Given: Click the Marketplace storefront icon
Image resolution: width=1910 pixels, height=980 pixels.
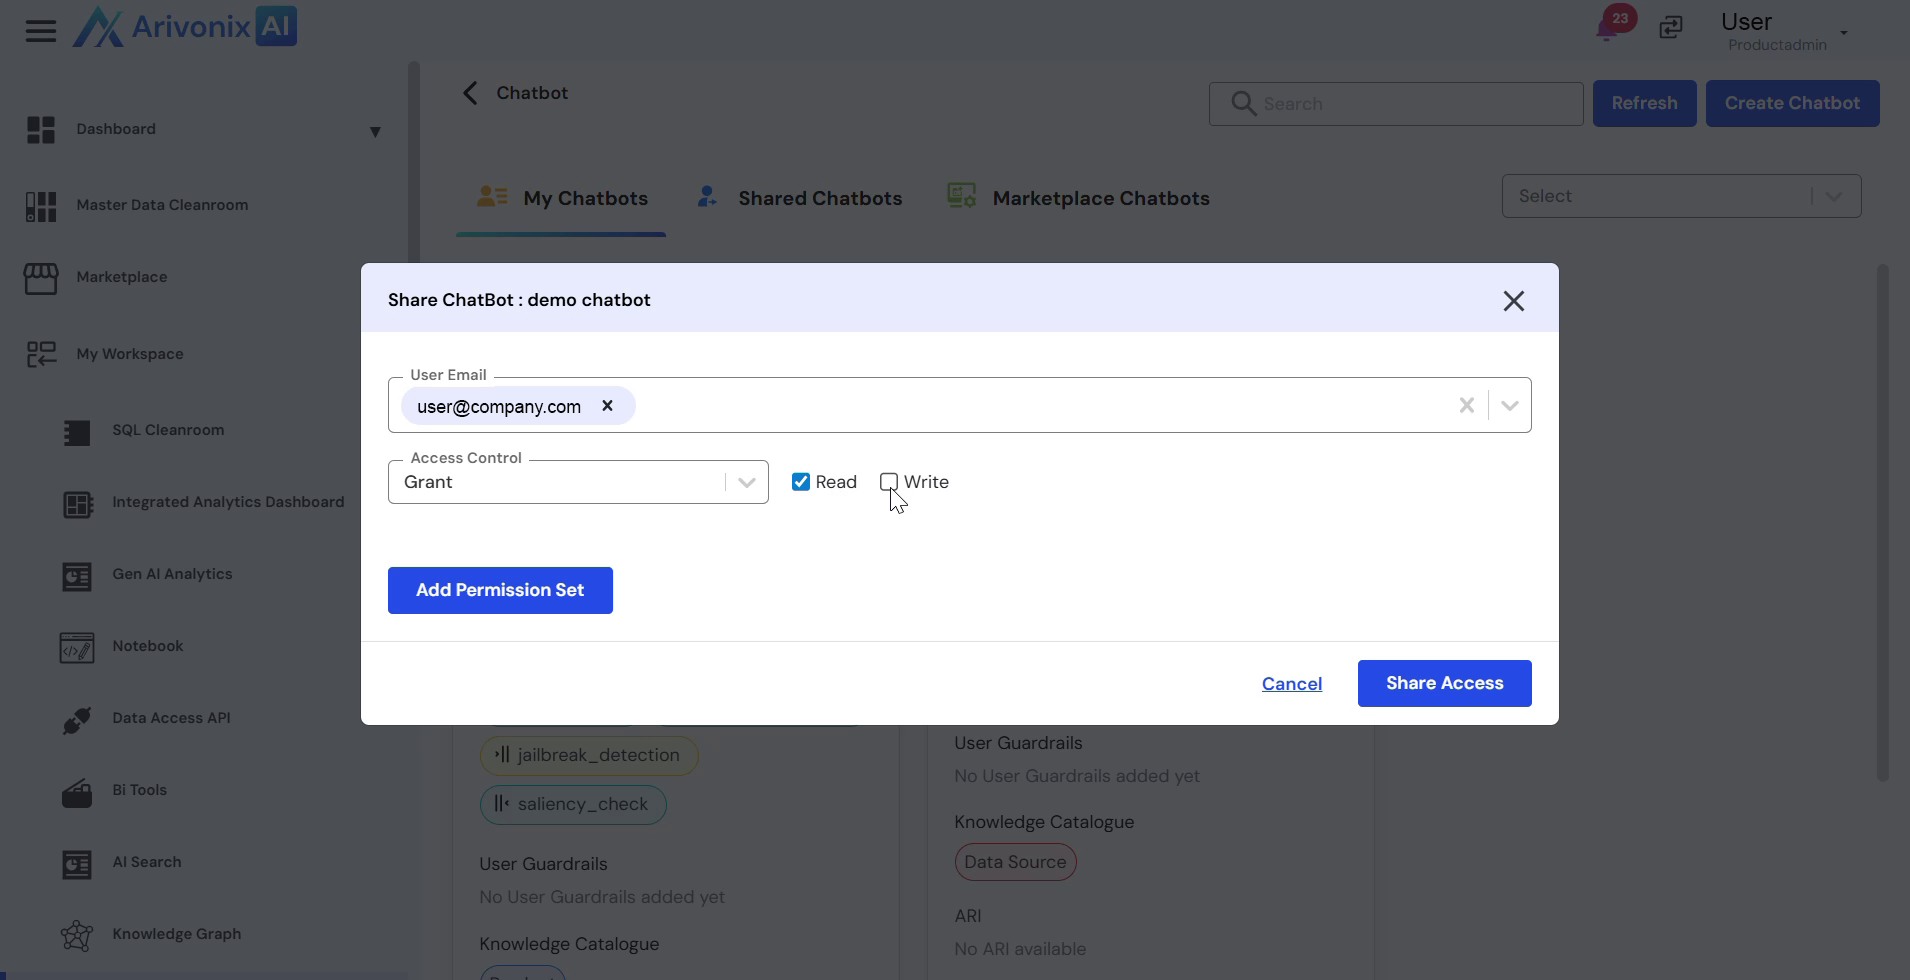Looking at the screenshot, I should coord(41,279).
